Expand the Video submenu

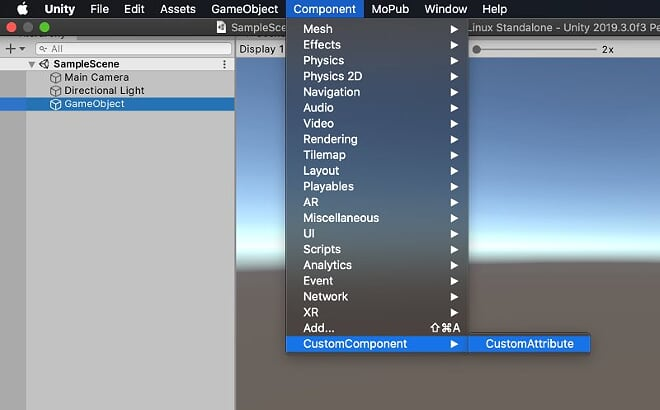tap(377, 123)
